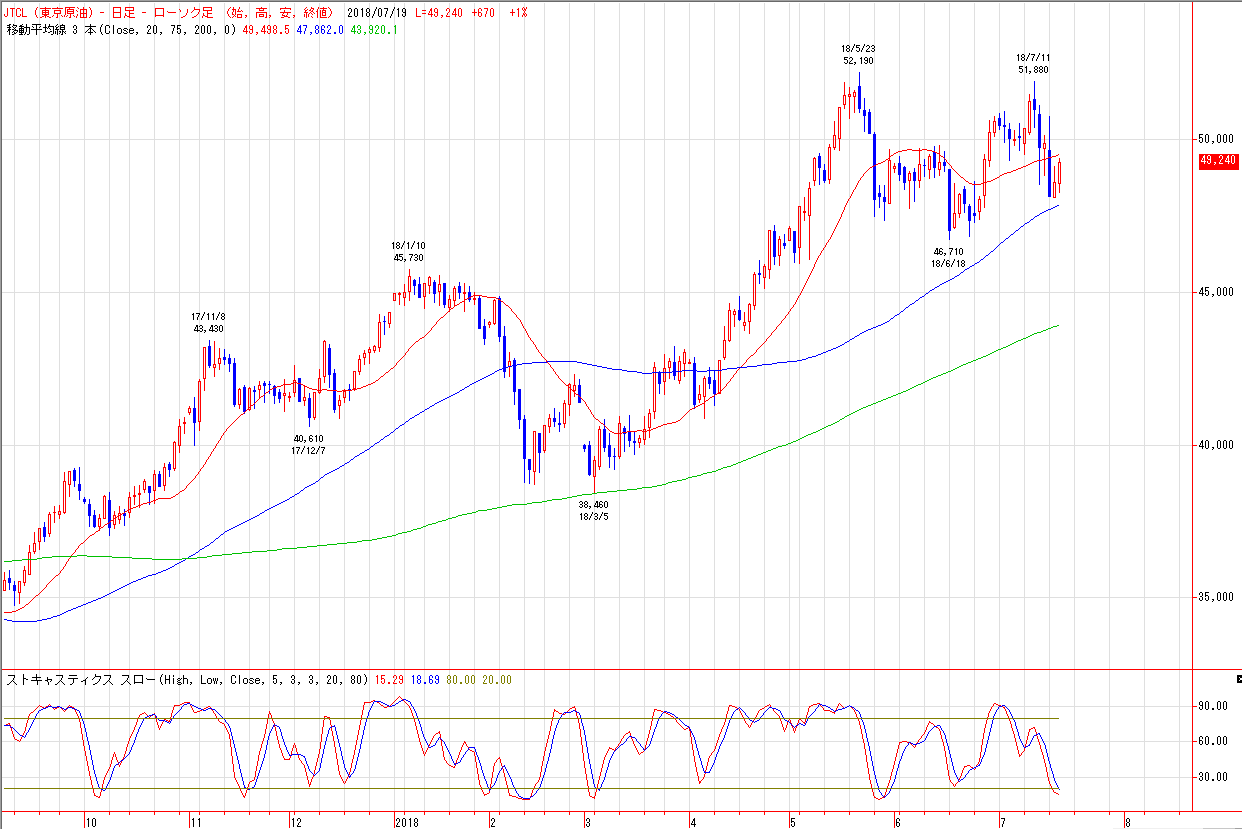1242x829 pixels.
Task: Click the +670 price change value
Action: pos(484,13)
